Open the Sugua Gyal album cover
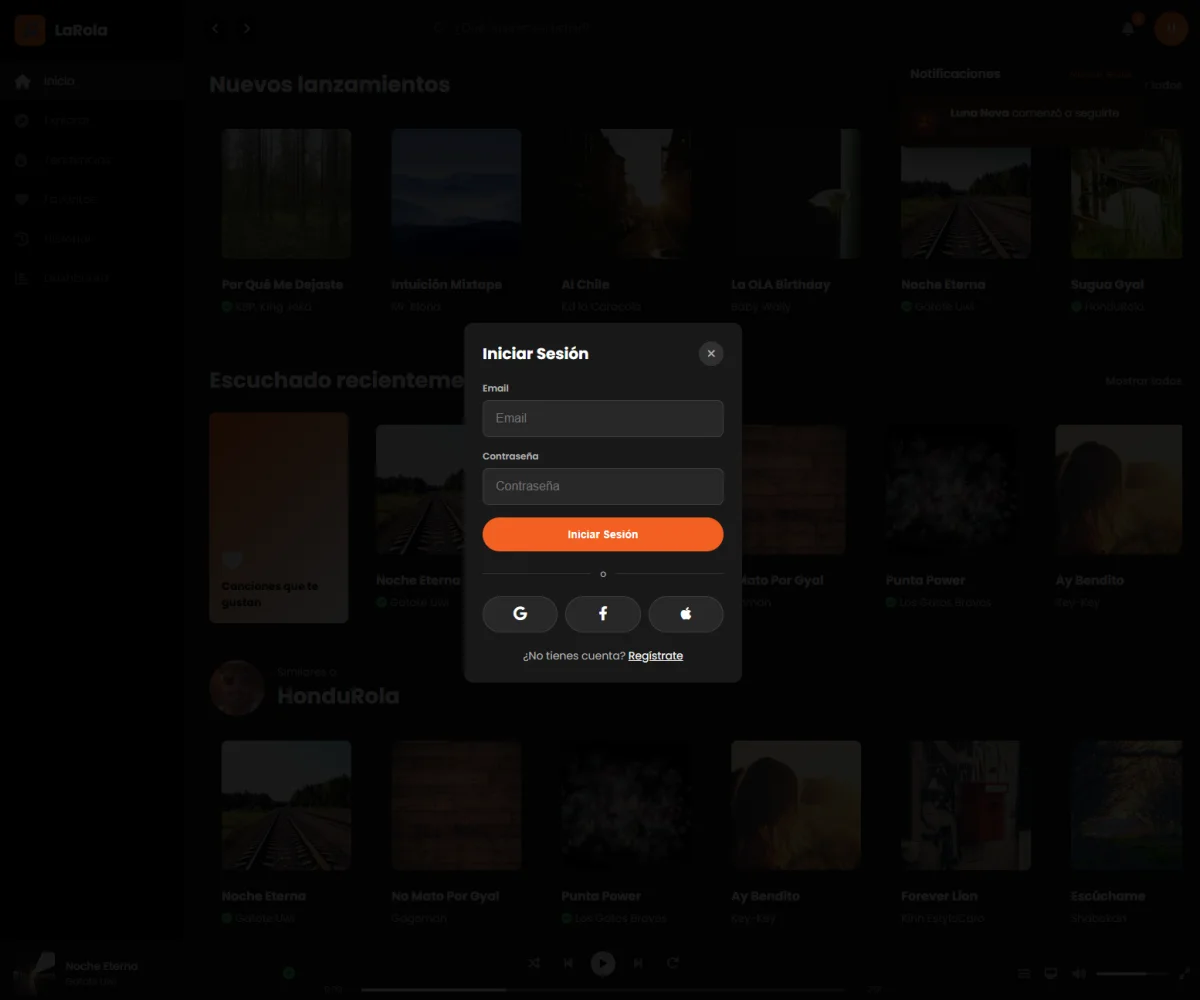Screen dimensions: 1200x1000 pos(1127,194)
